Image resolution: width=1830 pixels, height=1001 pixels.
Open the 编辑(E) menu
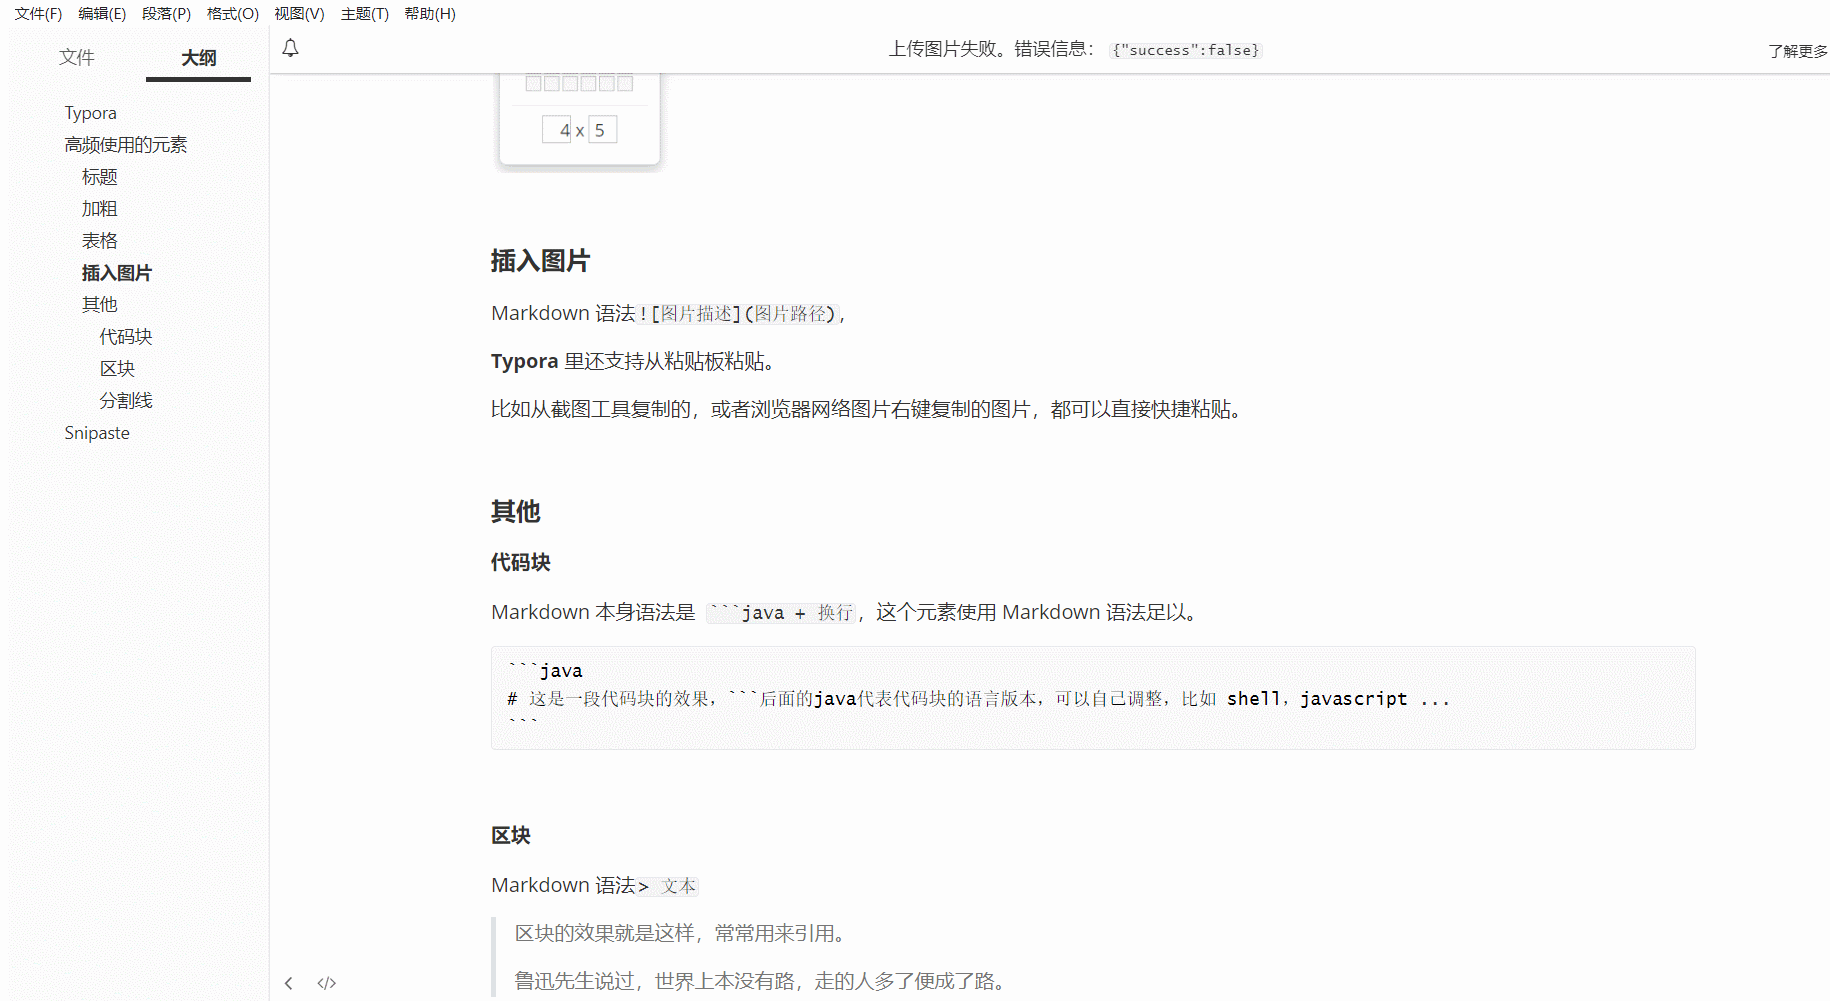pyautogui.click(x=102, y=14)
